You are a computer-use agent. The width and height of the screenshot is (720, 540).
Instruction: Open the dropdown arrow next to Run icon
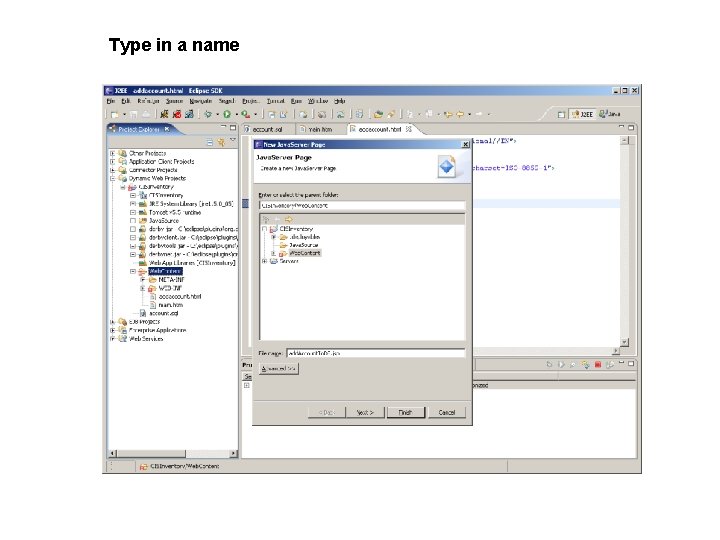[236, 114]
